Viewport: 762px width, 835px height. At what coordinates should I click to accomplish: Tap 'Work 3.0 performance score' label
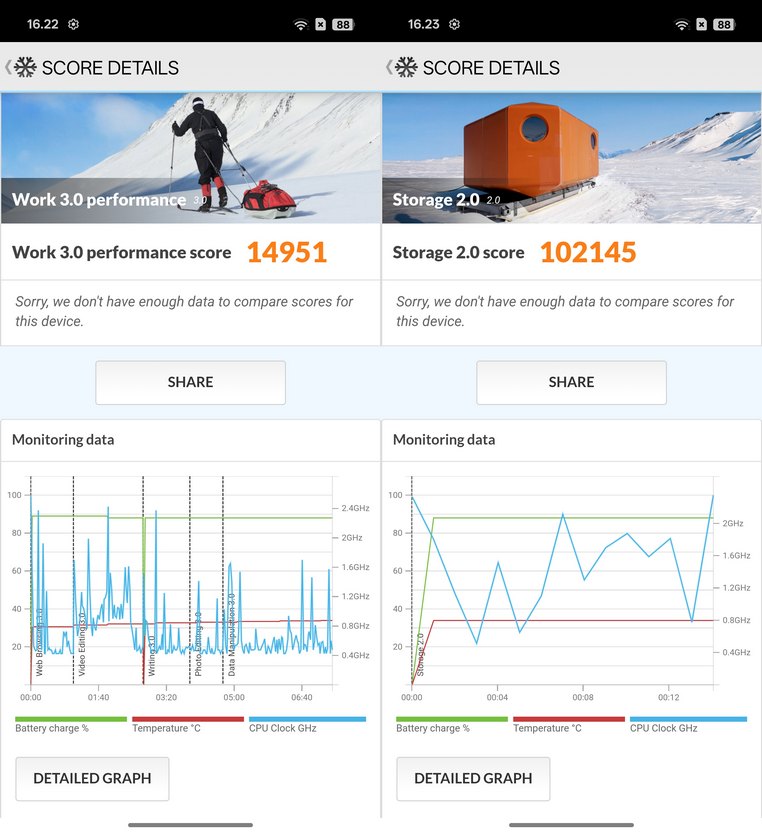(x=121, y=252)
